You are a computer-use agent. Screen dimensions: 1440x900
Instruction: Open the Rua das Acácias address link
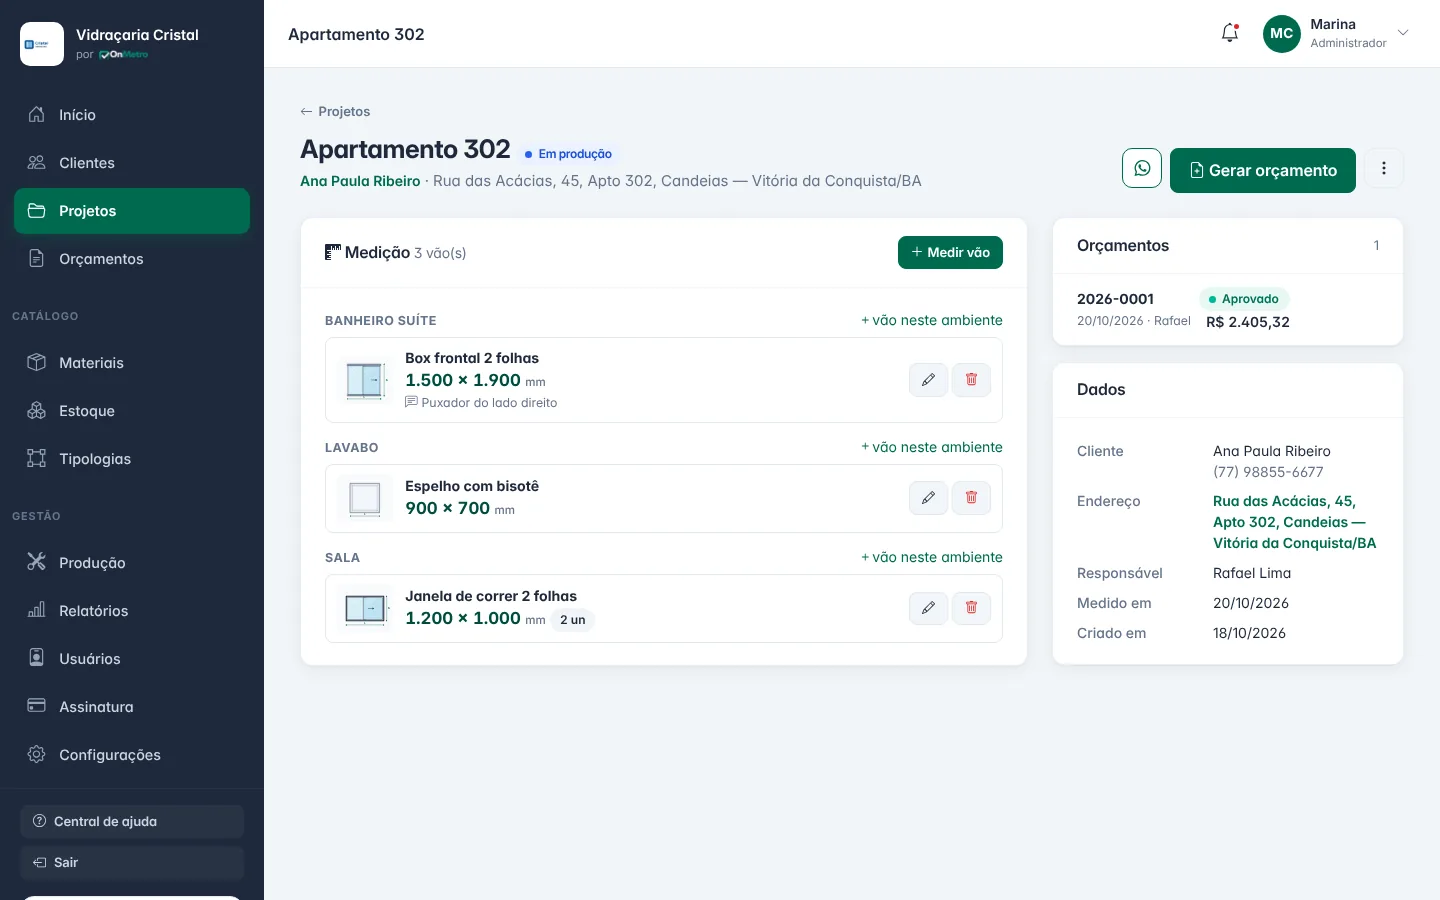(x=1295, y=522)
